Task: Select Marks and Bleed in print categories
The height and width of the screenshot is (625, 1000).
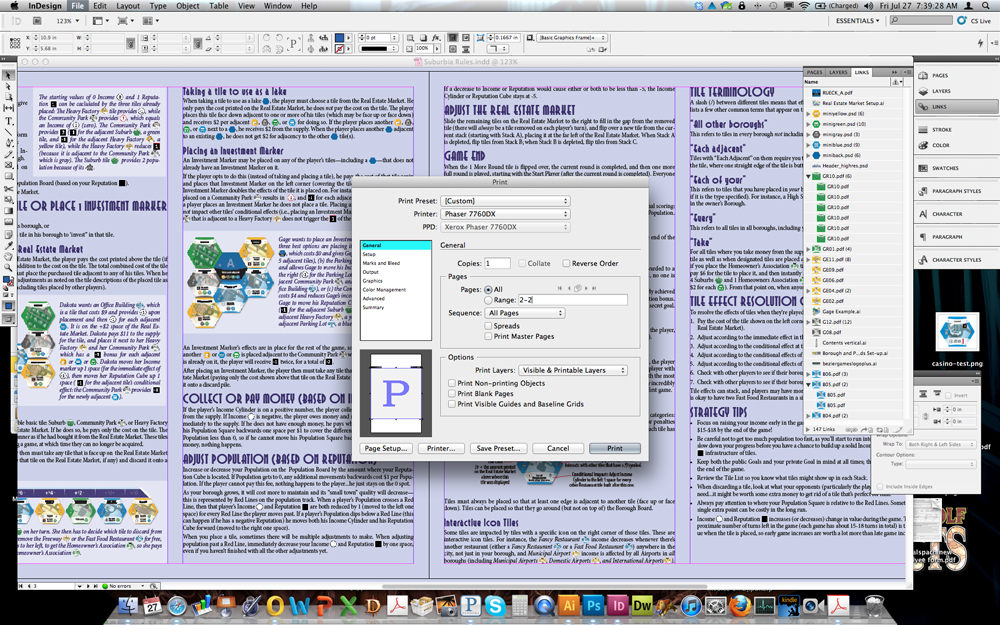Action: (x=381, y=263)
